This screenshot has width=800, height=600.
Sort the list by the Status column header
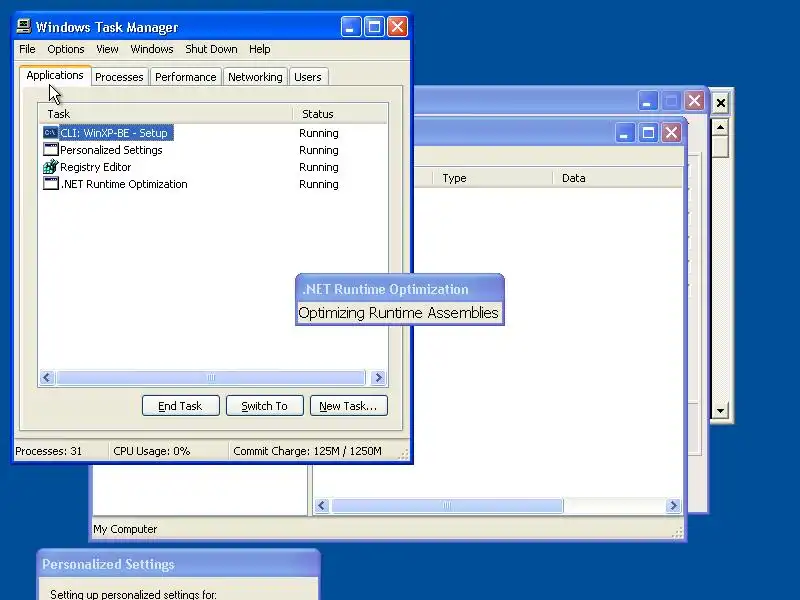[340, 114]
